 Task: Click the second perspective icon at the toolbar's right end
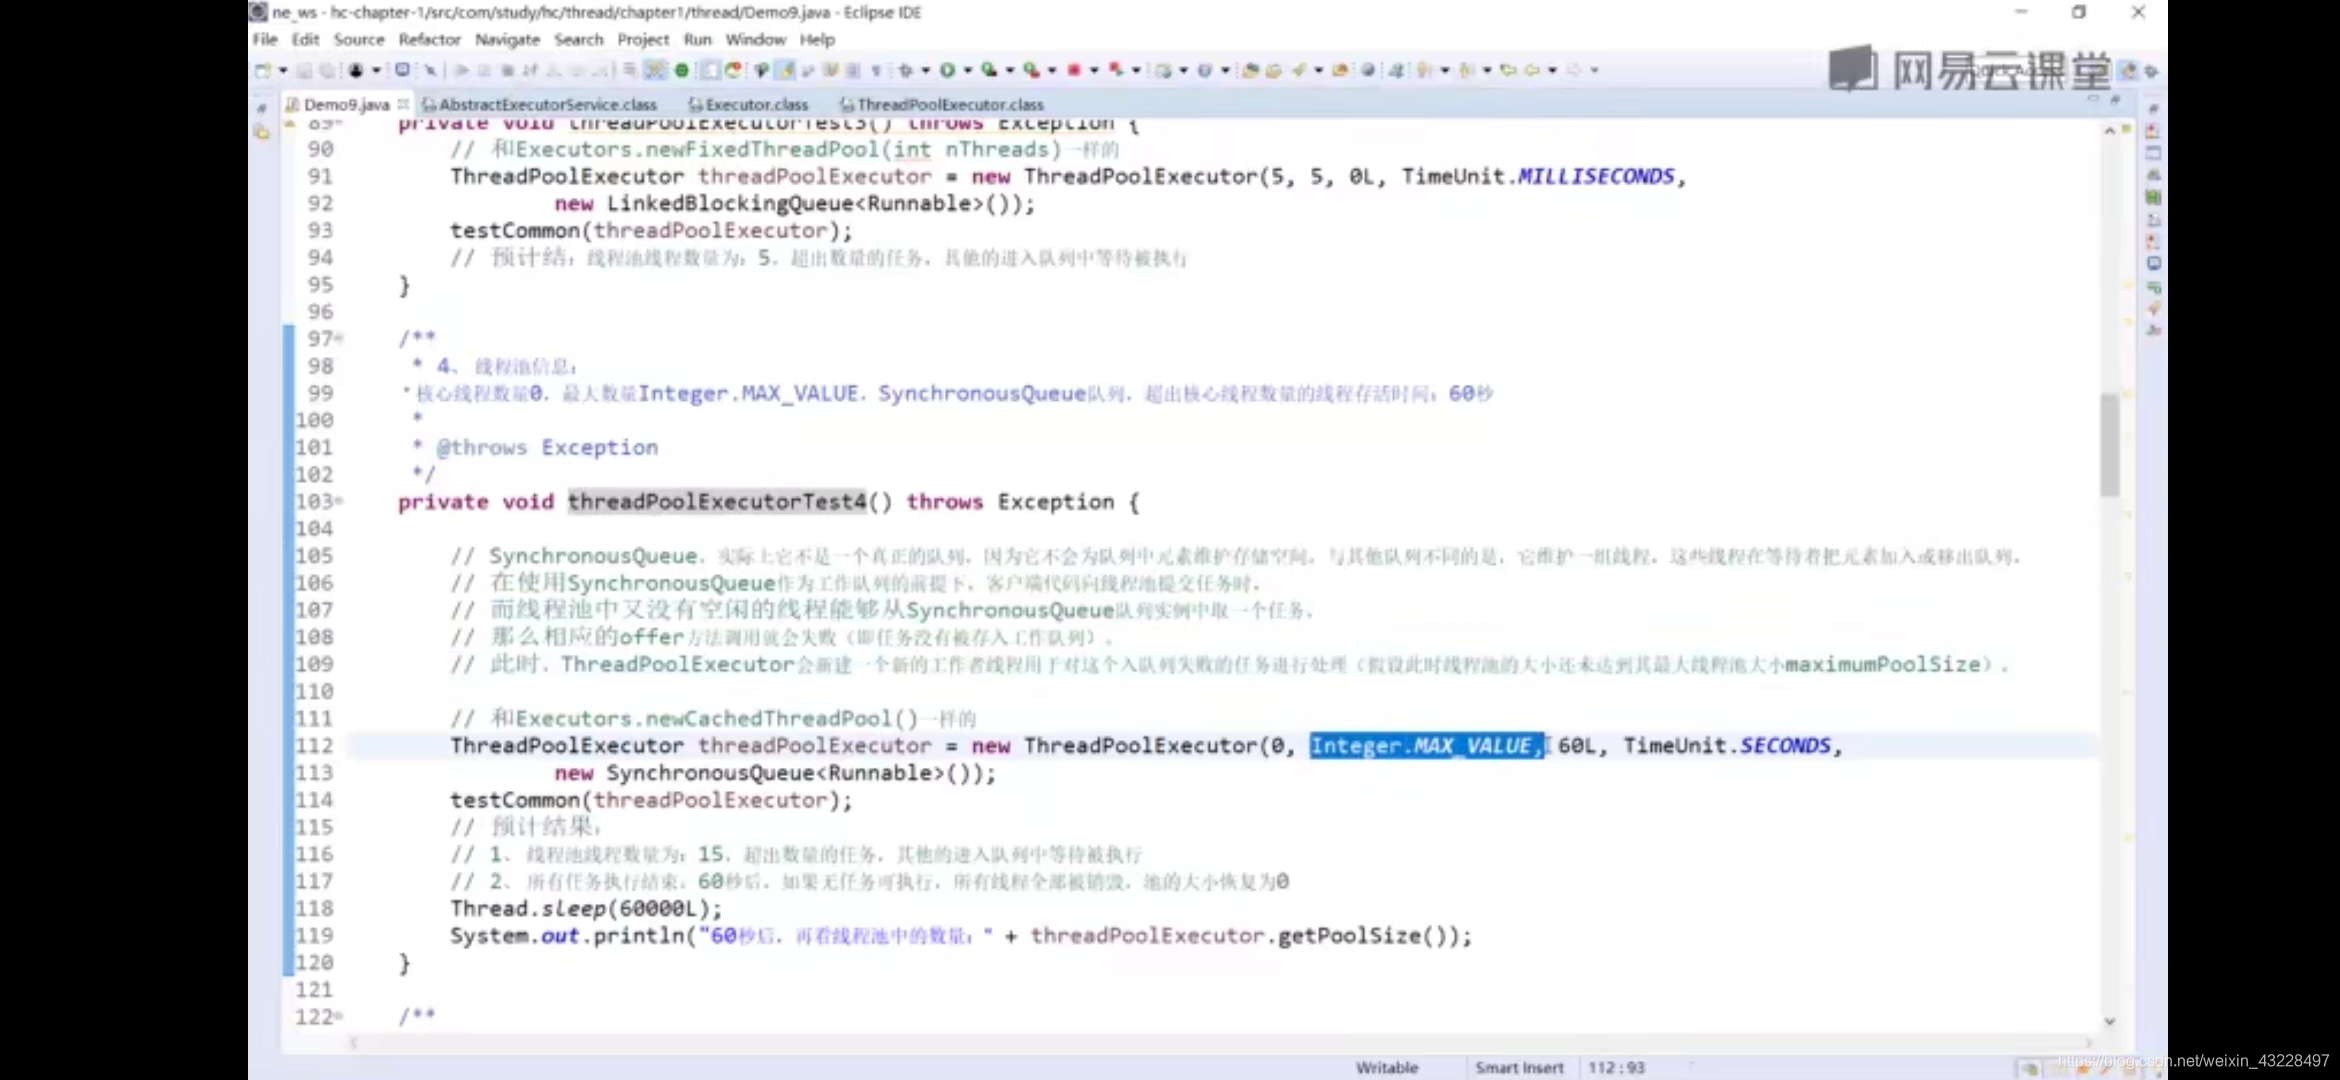click(2151, 70)
